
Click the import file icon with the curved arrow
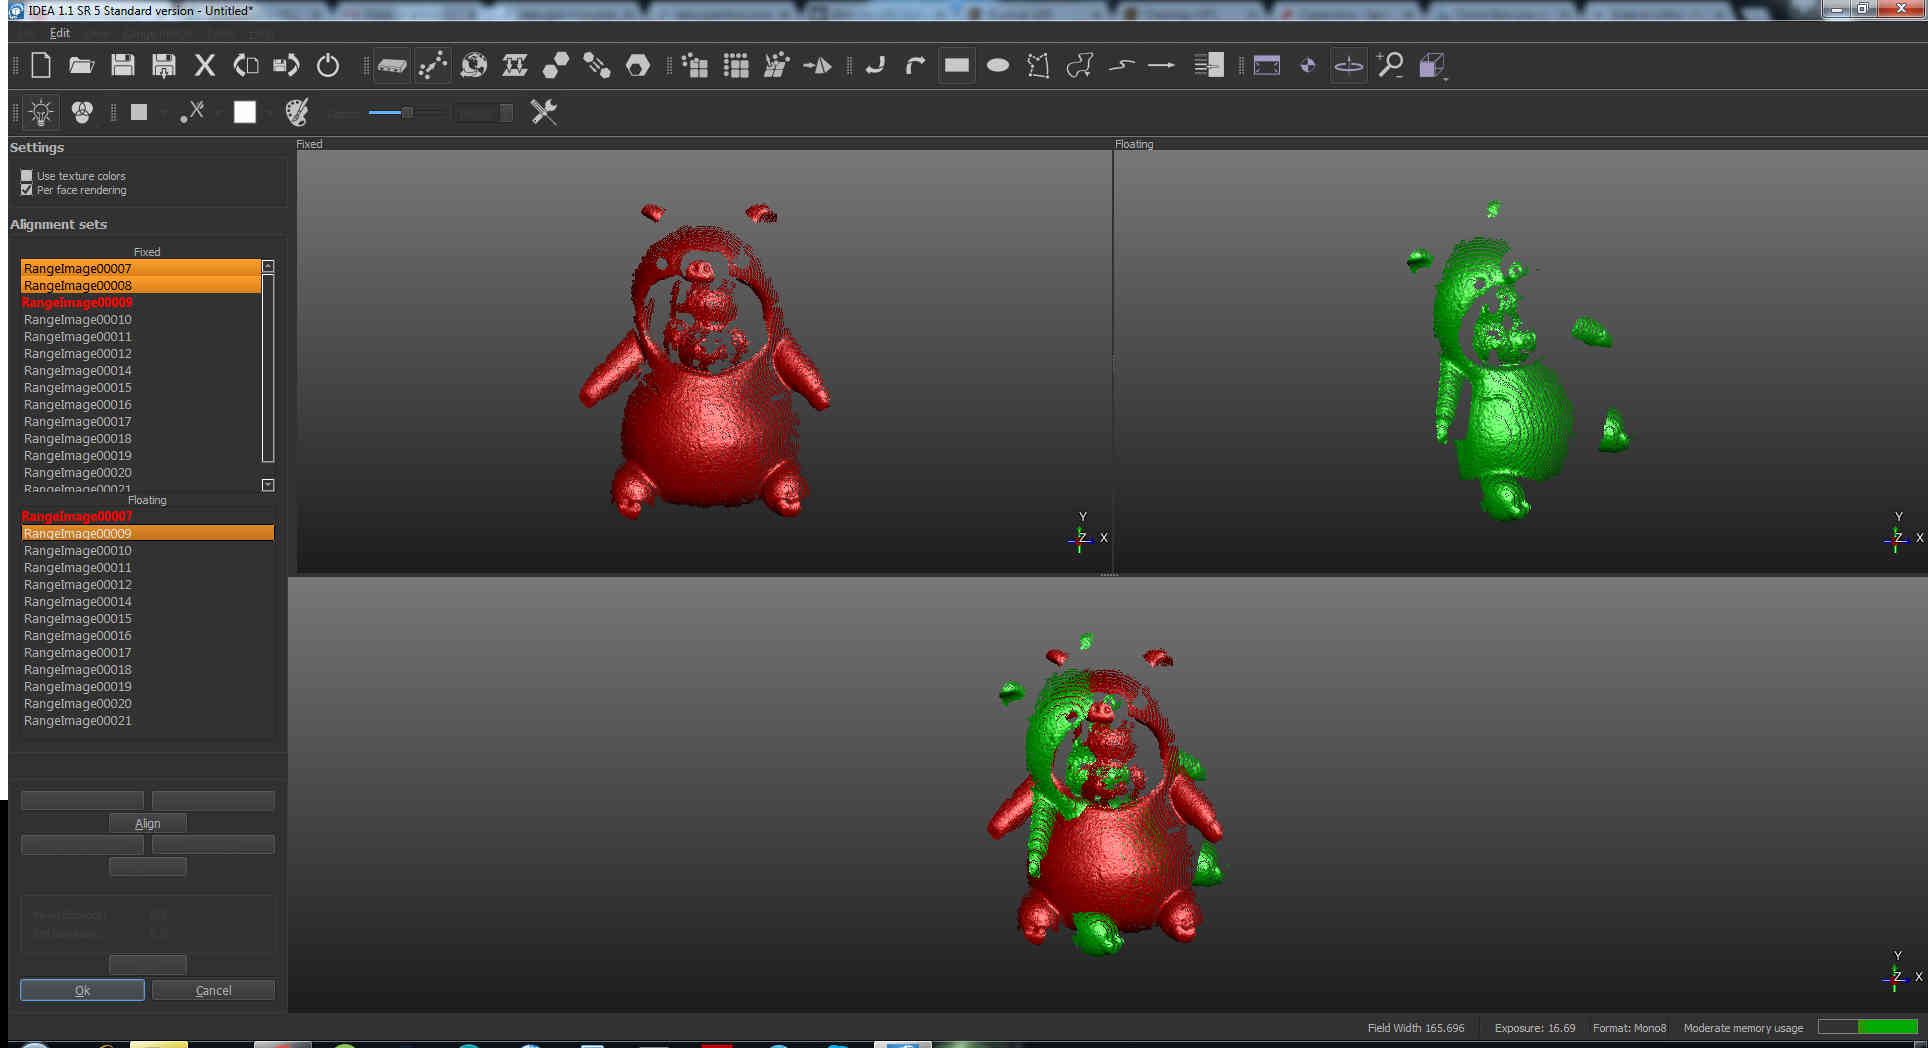click(x=246, y=66)
